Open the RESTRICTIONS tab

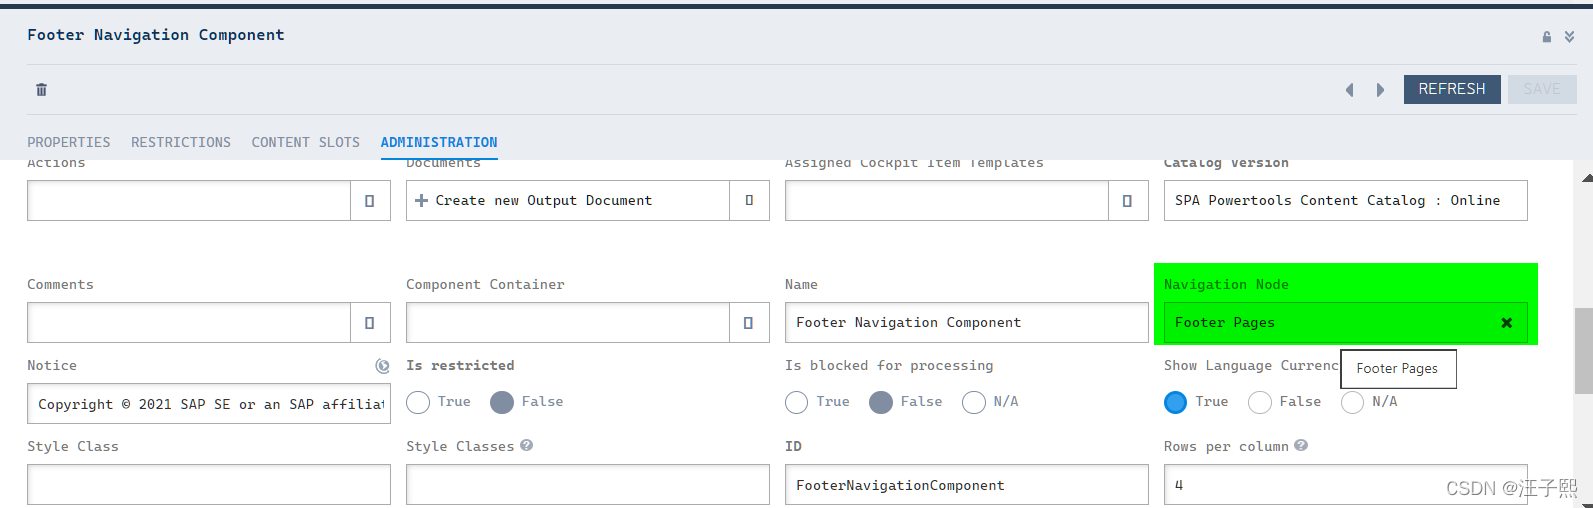(x=181, y=142)
